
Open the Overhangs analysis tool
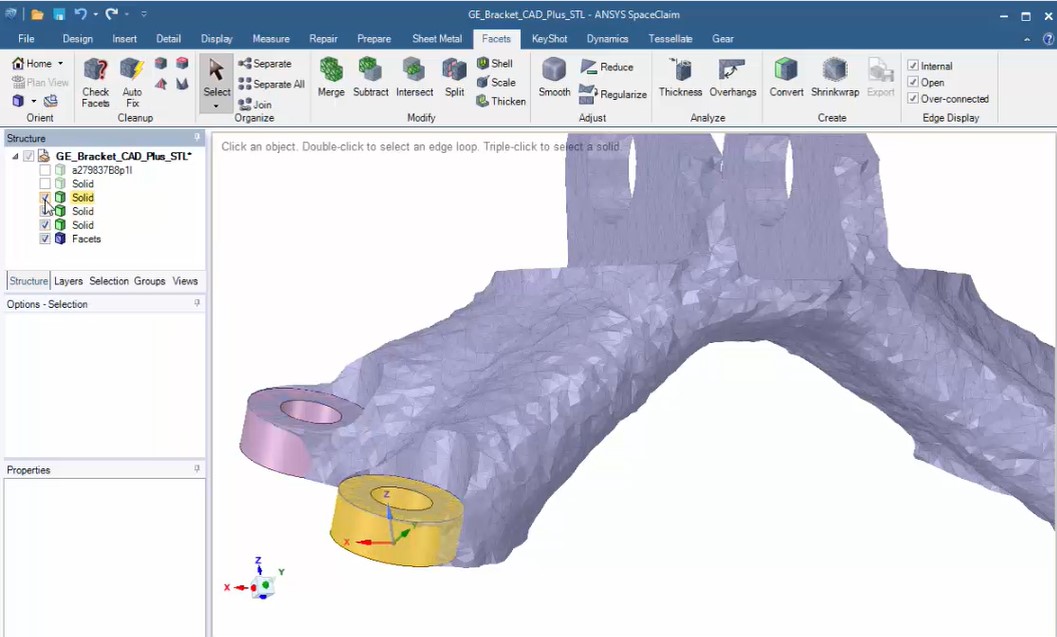click(x=733, y=78)
